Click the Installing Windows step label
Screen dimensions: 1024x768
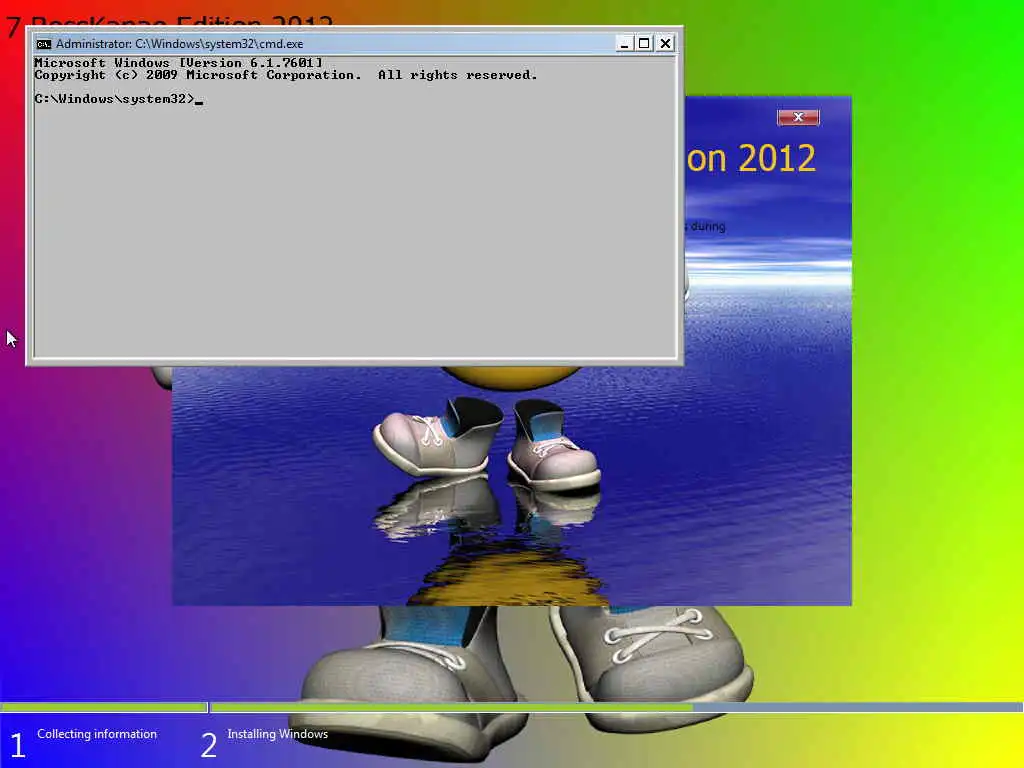click(x=278, y=734)
